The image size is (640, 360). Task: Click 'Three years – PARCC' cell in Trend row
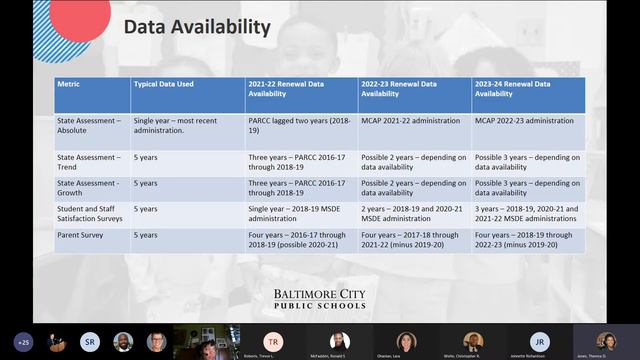click(x=302, y=163)
